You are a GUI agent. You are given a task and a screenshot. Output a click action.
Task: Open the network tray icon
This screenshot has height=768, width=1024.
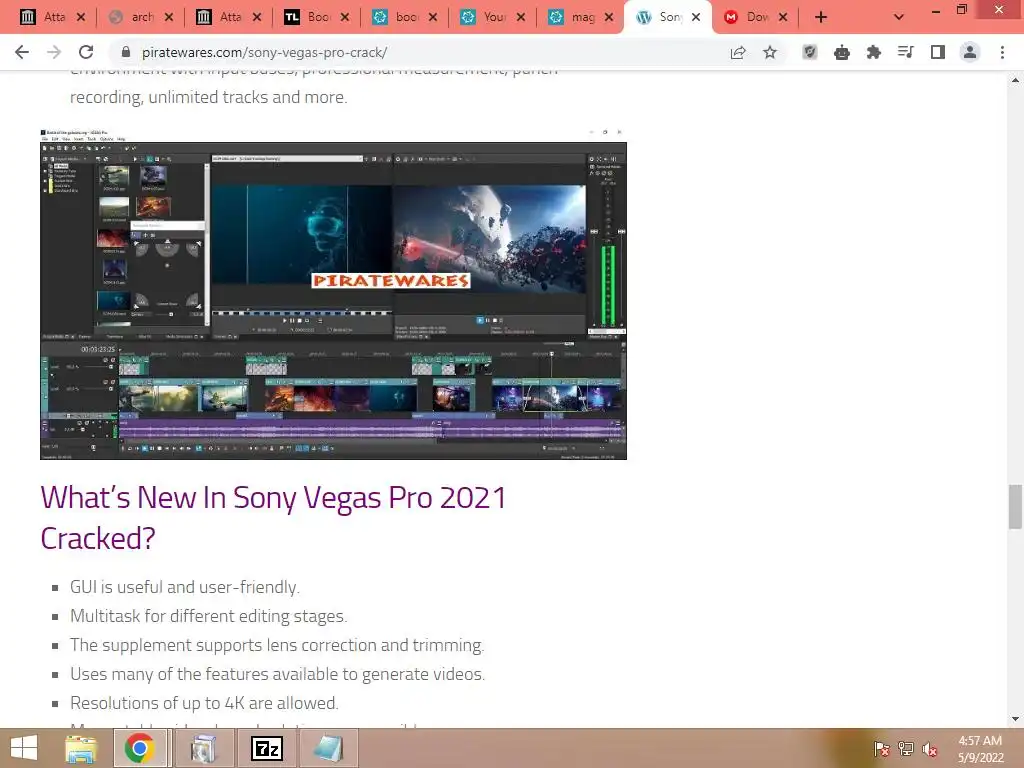click(x=906, y=749)
